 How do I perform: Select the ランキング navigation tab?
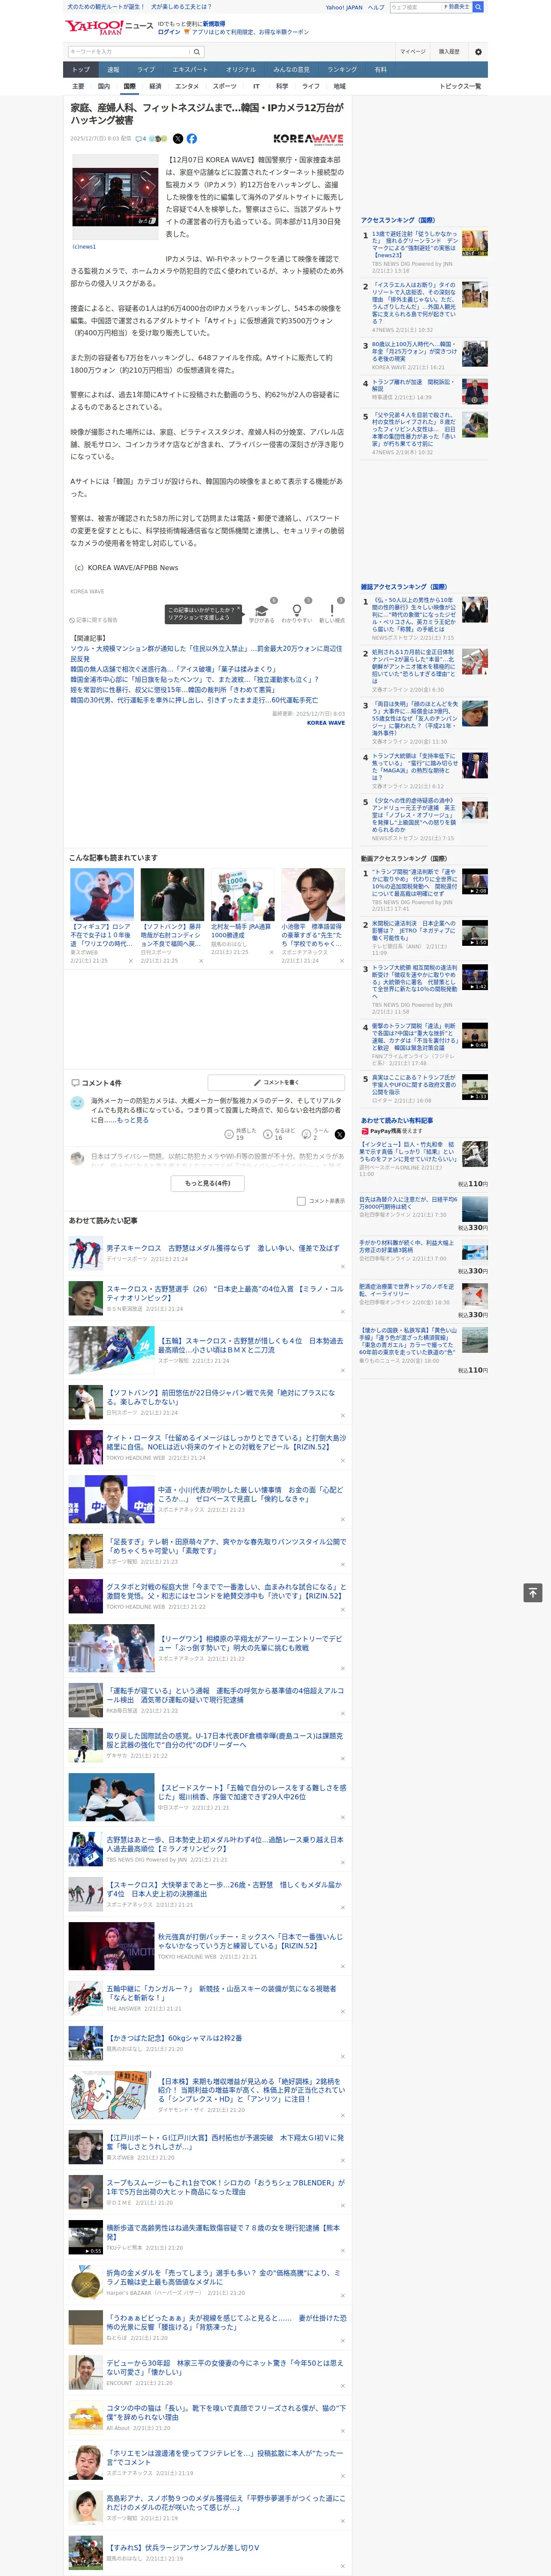click(342, 70)
